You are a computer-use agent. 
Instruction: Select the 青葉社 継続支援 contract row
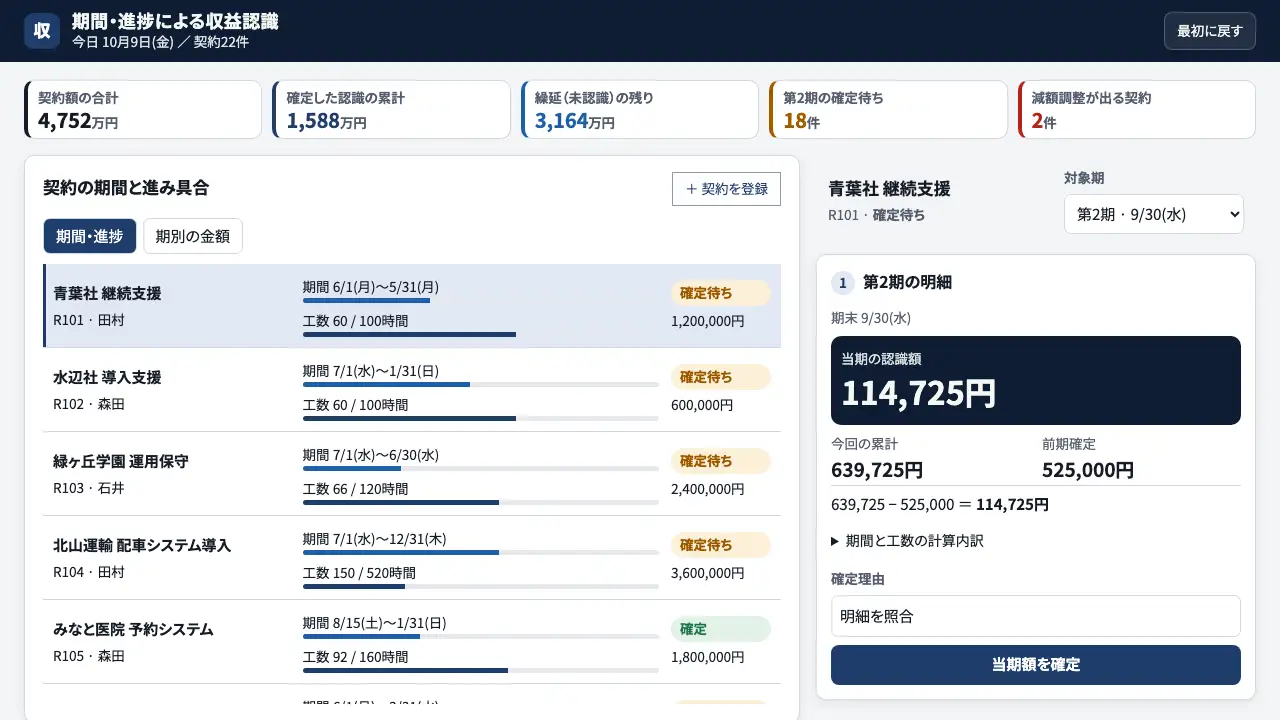coord(412,306)
